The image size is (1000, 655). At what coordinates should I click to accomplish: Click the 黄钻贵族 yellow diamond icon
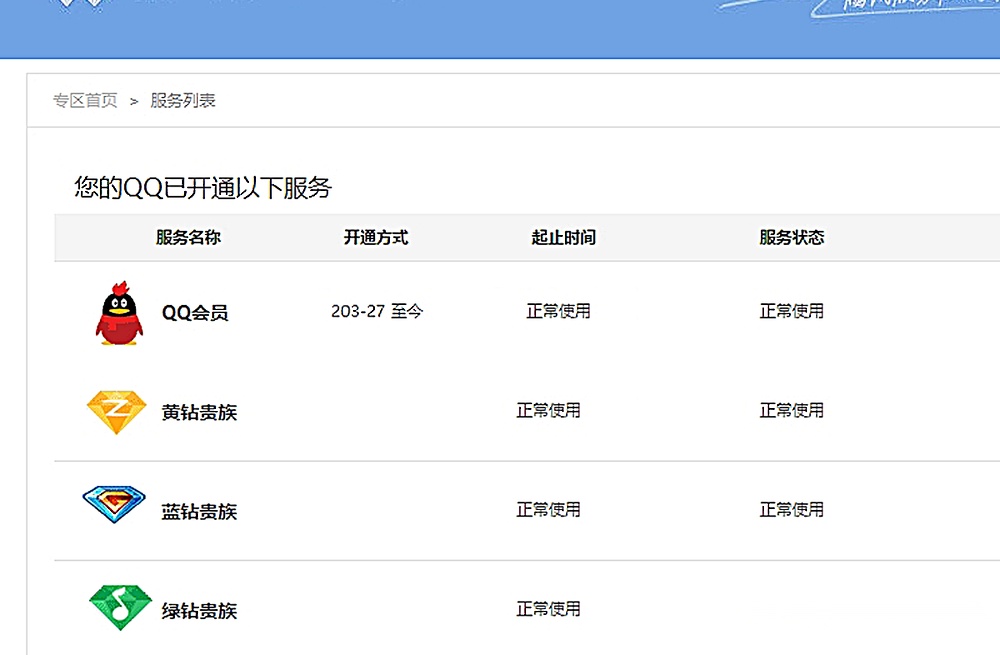click(116, 412)
